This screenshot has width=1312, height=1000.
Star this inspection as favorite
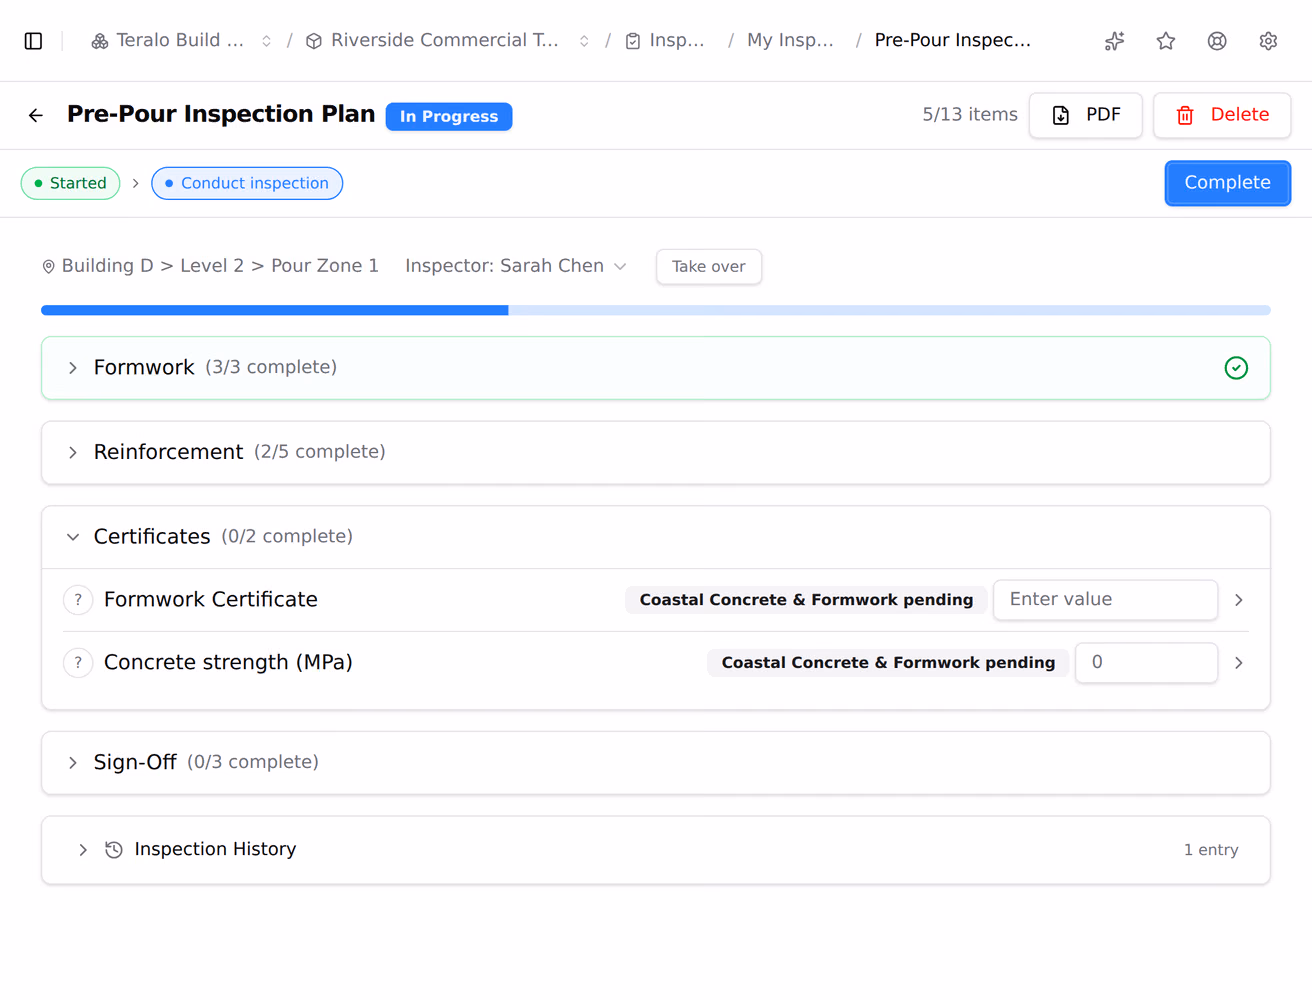(x=1166, y=41)
